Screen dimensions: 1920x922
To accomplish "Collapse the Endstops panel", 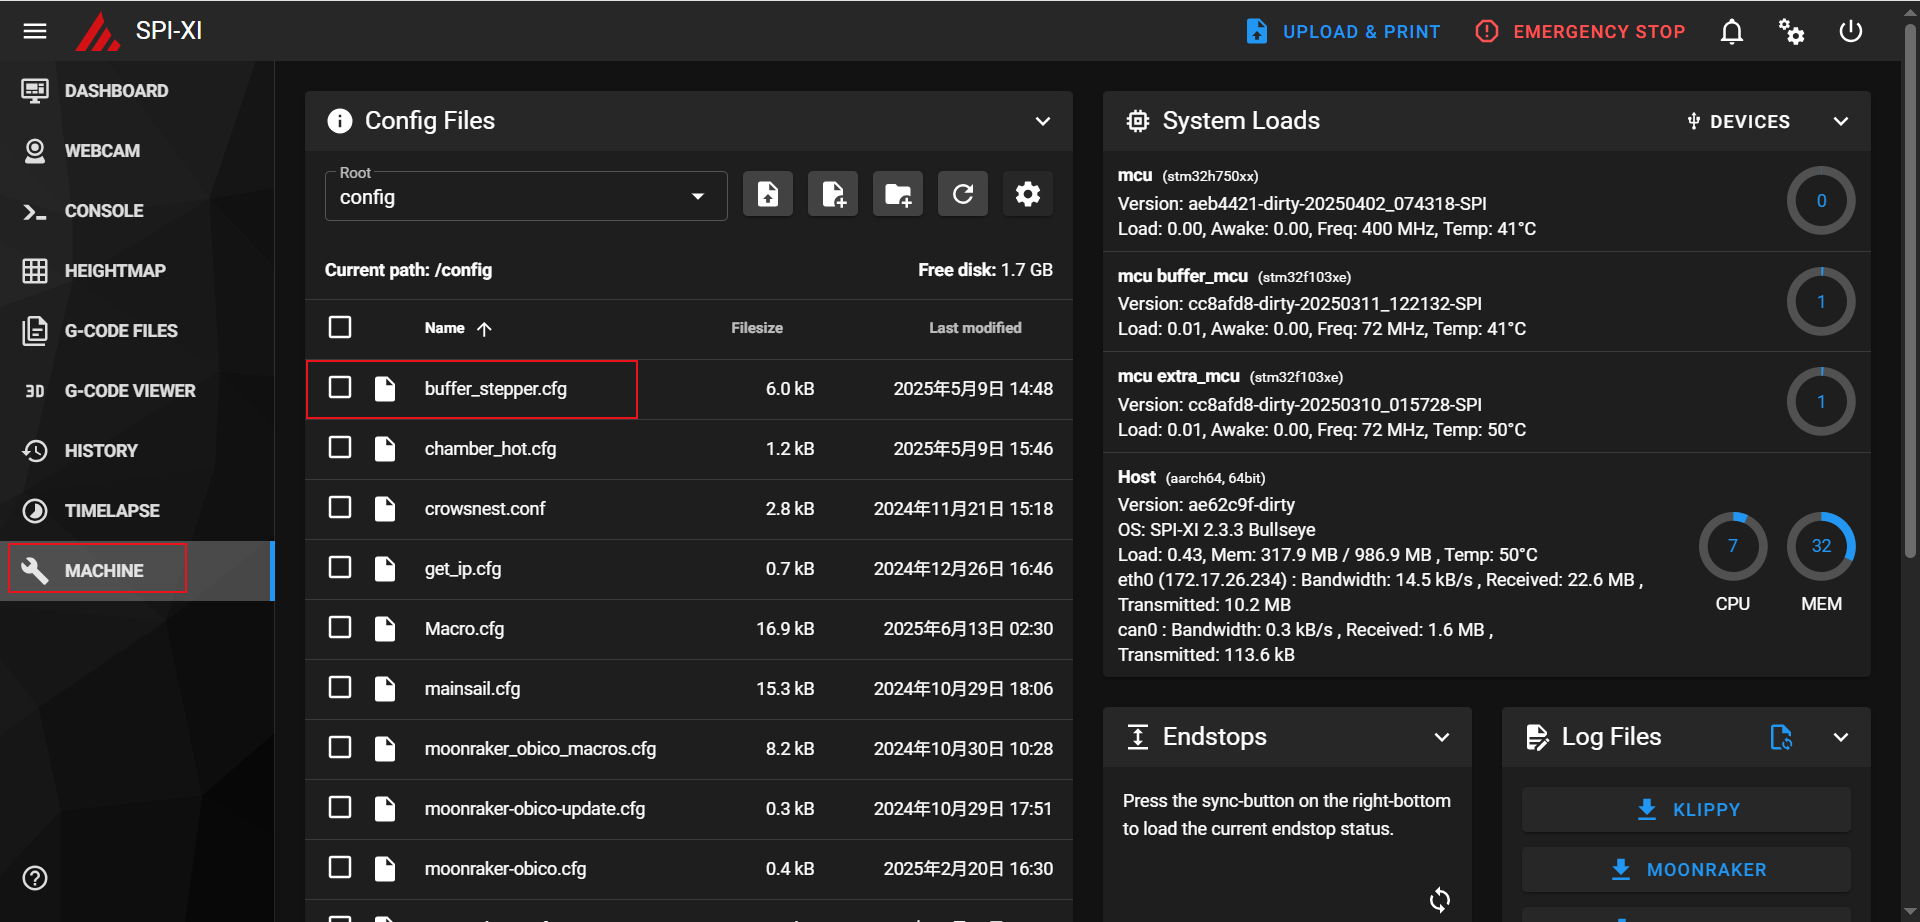I will (1441, 737).
